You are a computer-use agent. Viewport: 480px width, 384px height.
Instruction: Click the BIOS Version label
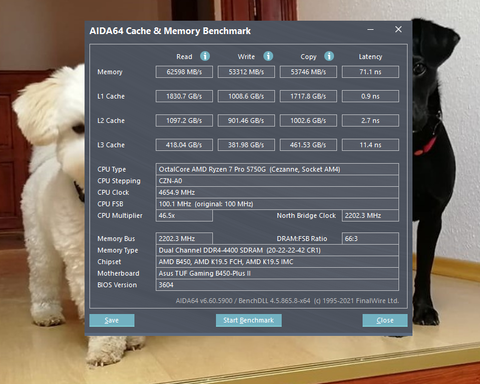117,285
